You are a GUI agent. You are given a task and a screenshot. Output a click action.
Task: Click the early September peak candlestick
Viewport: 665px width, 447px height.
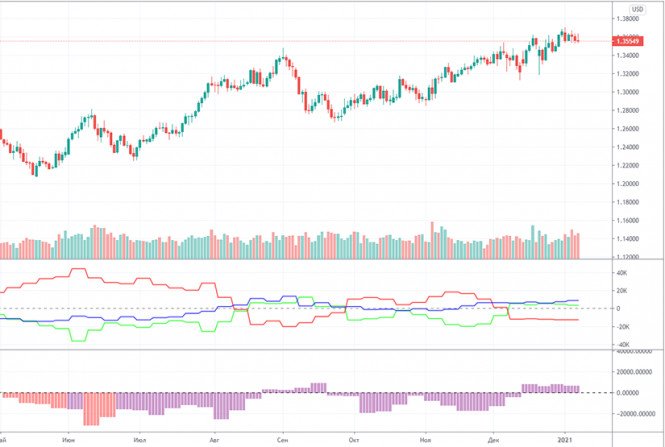click(285, 54)
